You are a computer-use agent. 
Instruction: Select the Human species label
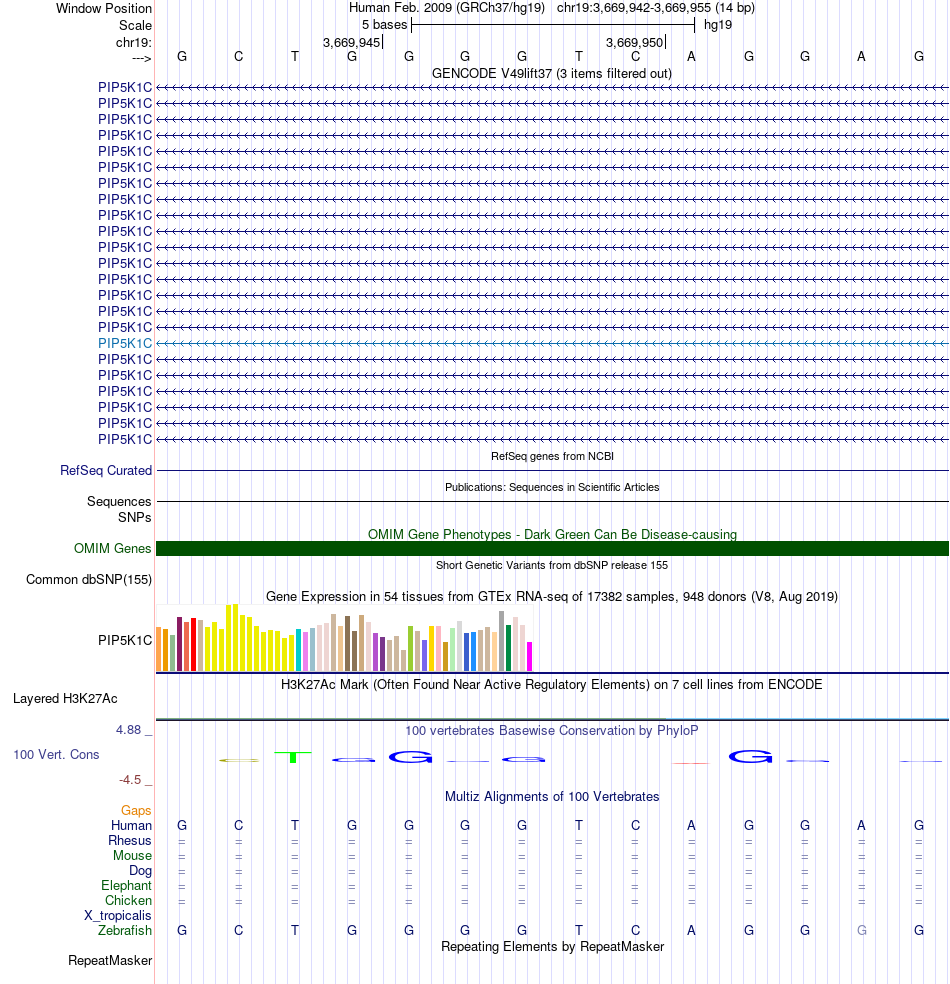click(131, 825)
